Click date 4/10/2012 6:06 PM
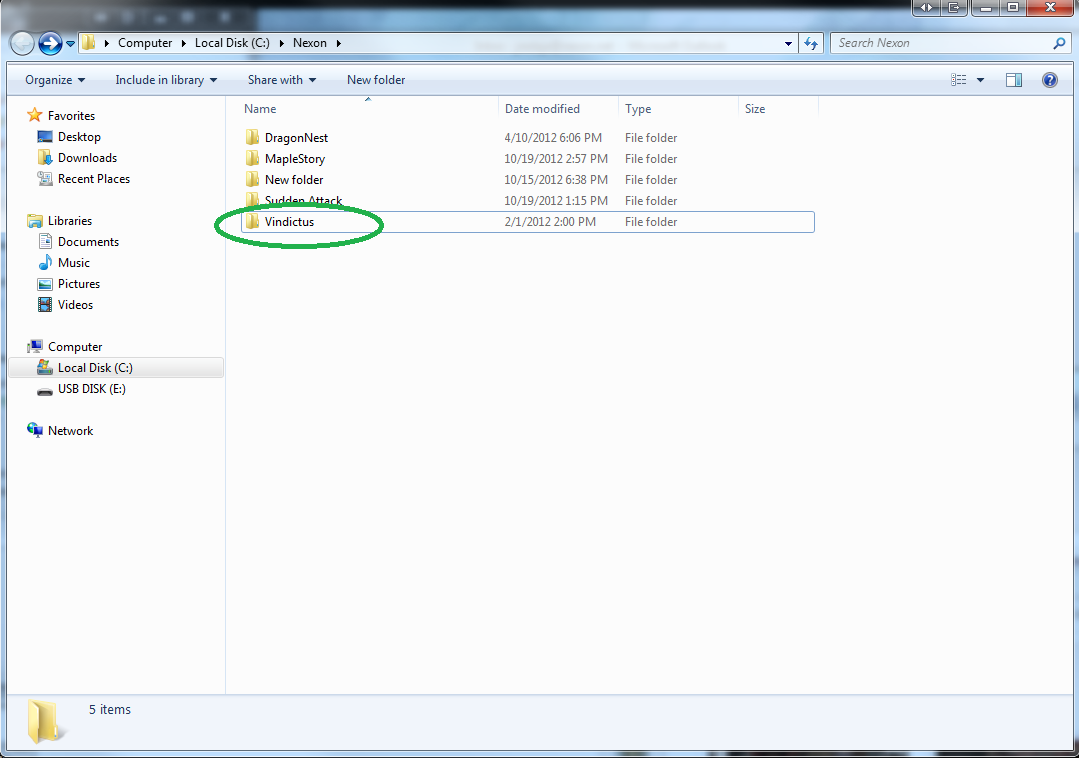Screen dimensions: 1079x758 pos(553,138)
